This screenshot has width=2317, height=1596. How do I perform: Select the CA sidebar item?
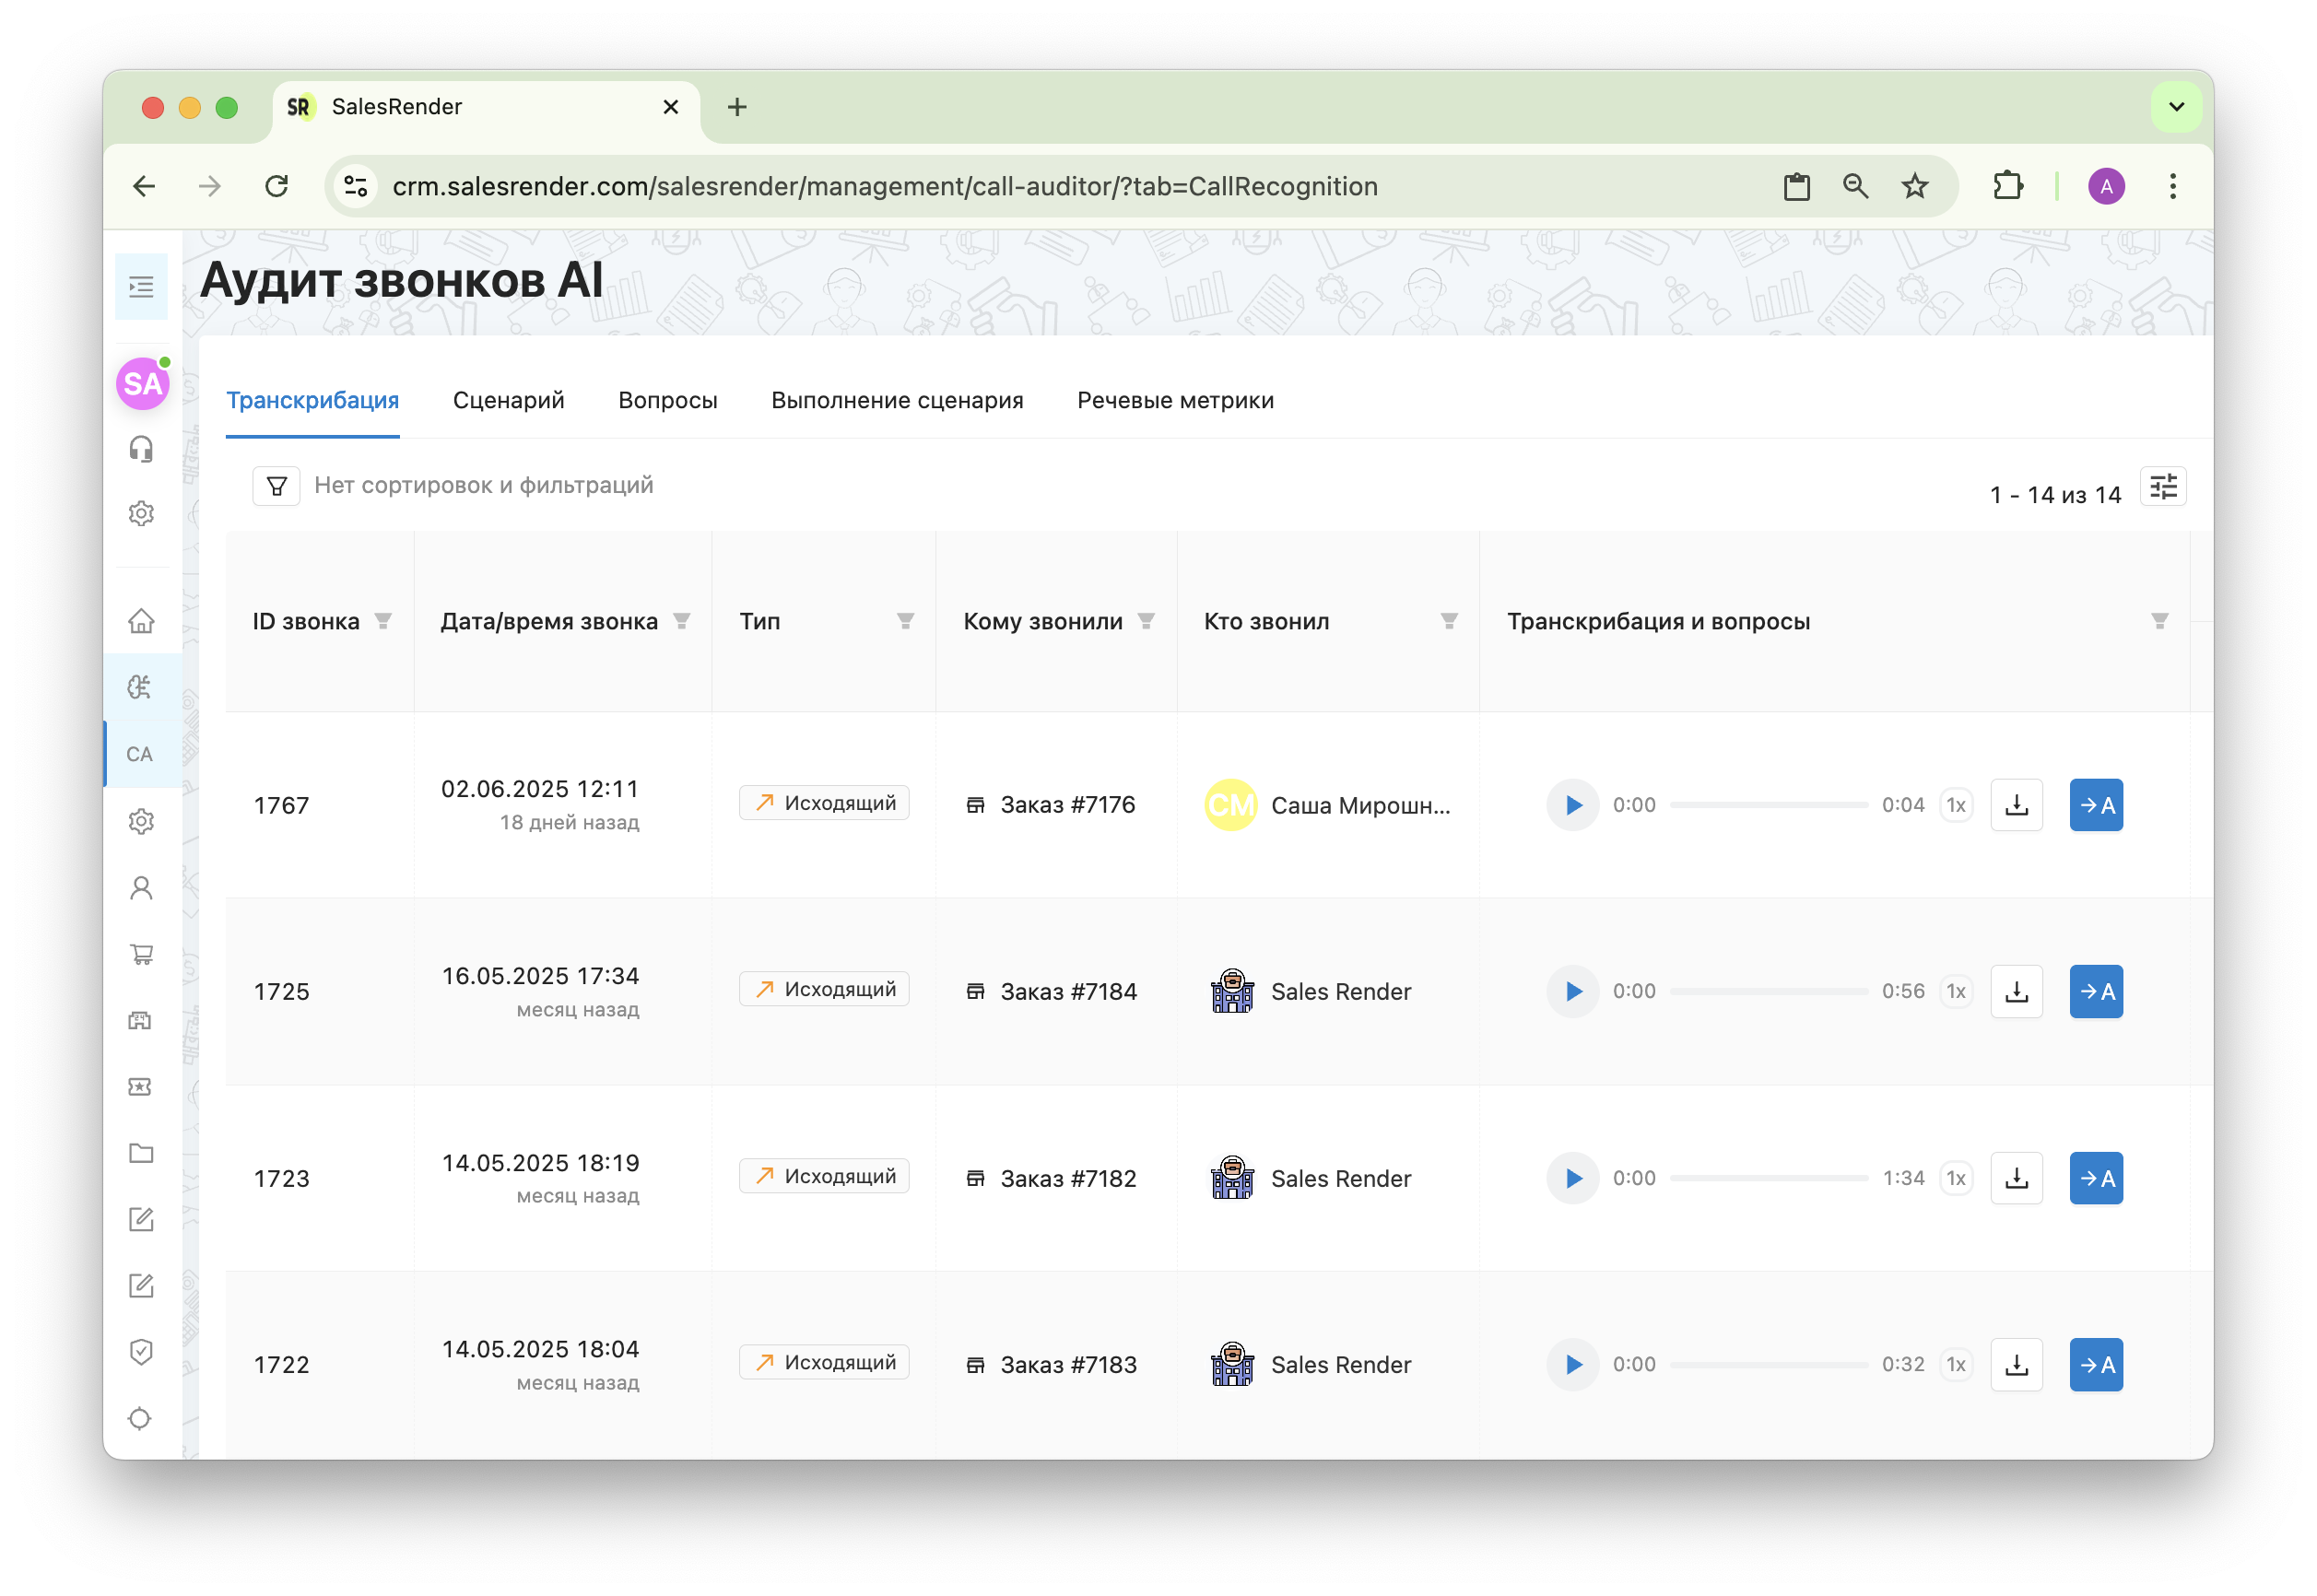pos(140,754)
